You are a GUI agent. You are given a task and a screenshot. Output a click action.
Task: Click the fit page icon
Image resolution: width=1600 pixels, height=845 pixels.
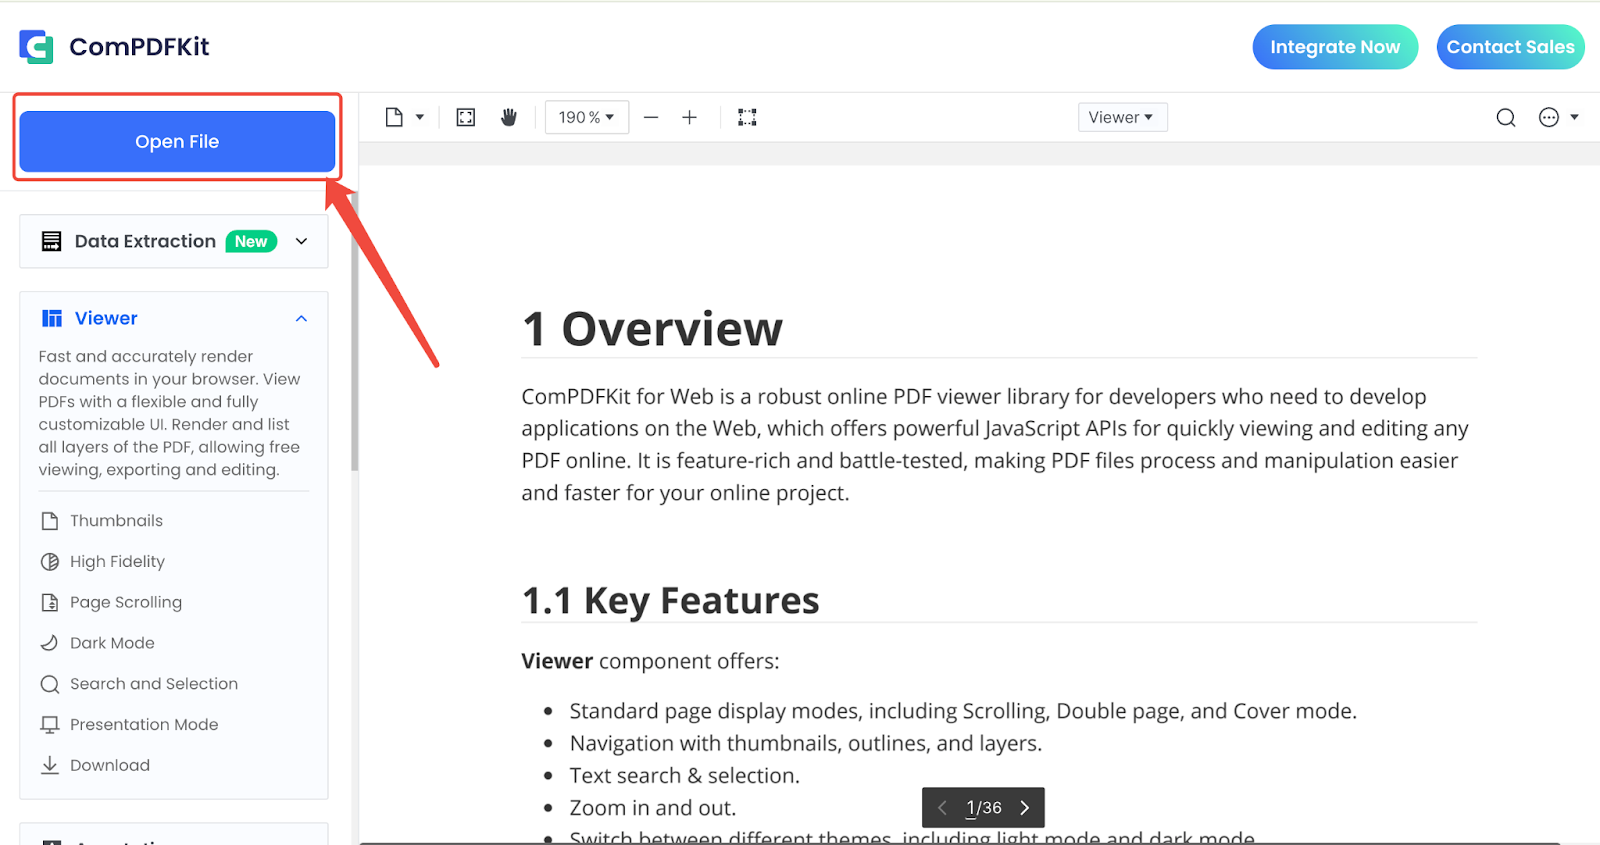[466, 117]
